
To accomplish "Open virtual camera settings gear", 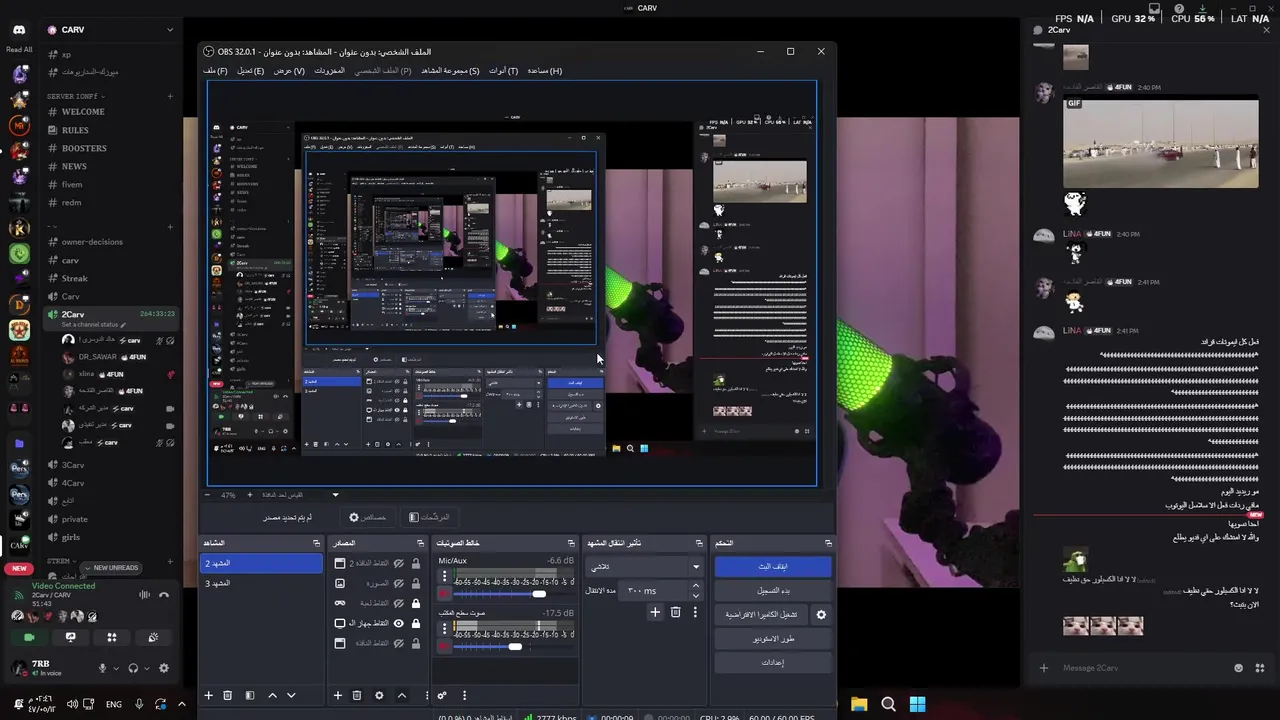I will coord(821,614).
